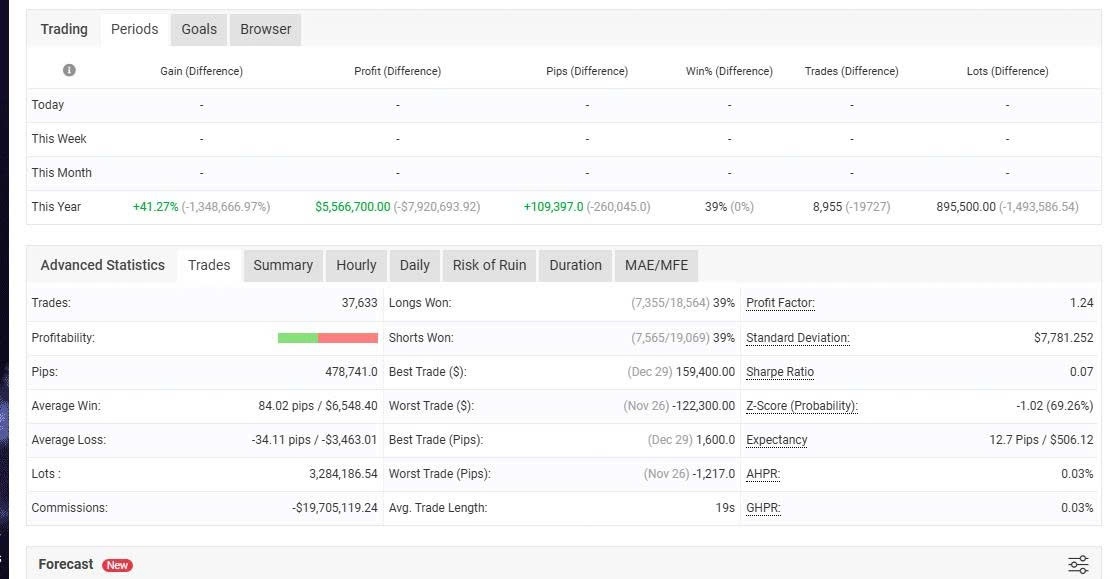Open the Goals tab
The image size is (1110, 579).
[198, 29]
